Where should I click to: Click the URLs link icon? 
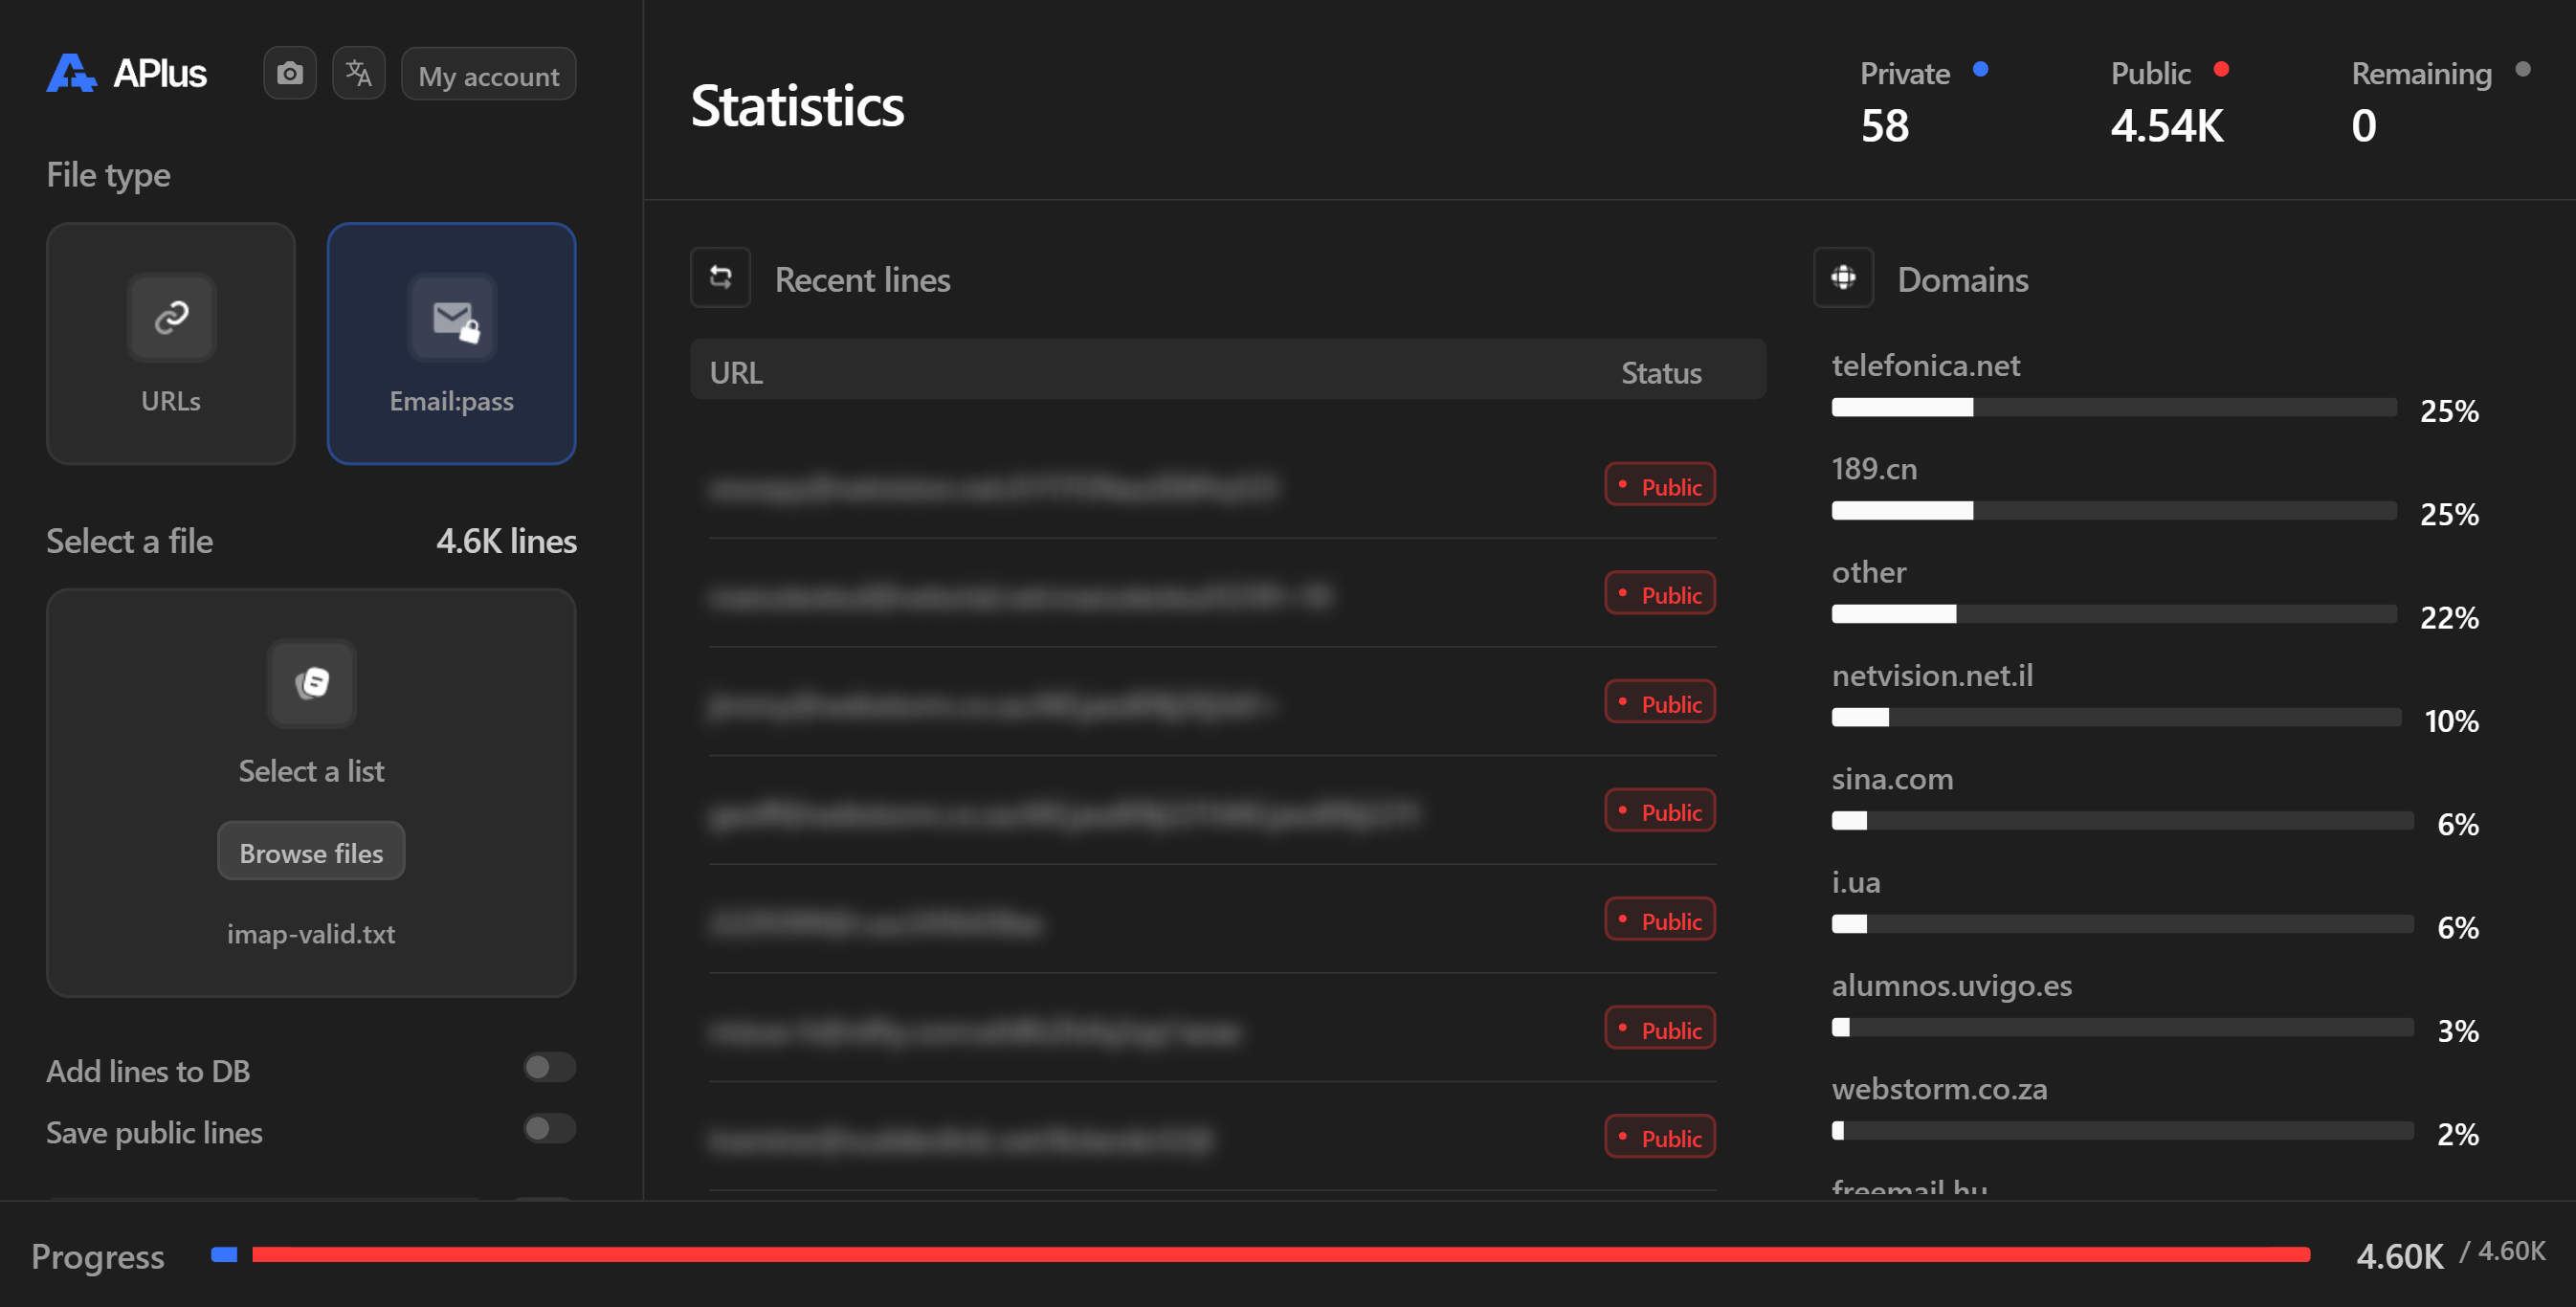pos(171,317)
